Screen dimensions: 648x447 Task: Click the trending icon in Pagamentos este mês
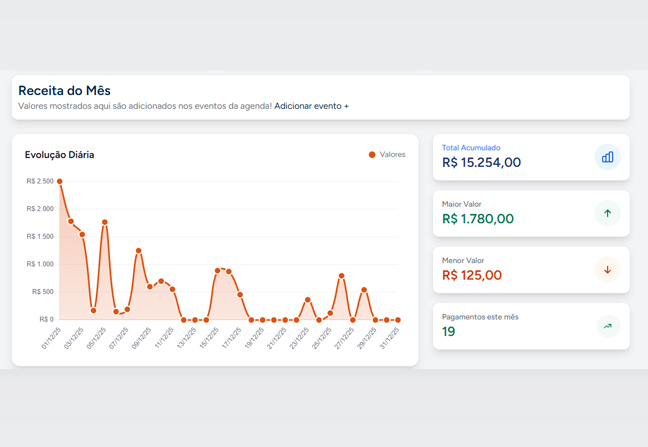[x=607, y=326]
